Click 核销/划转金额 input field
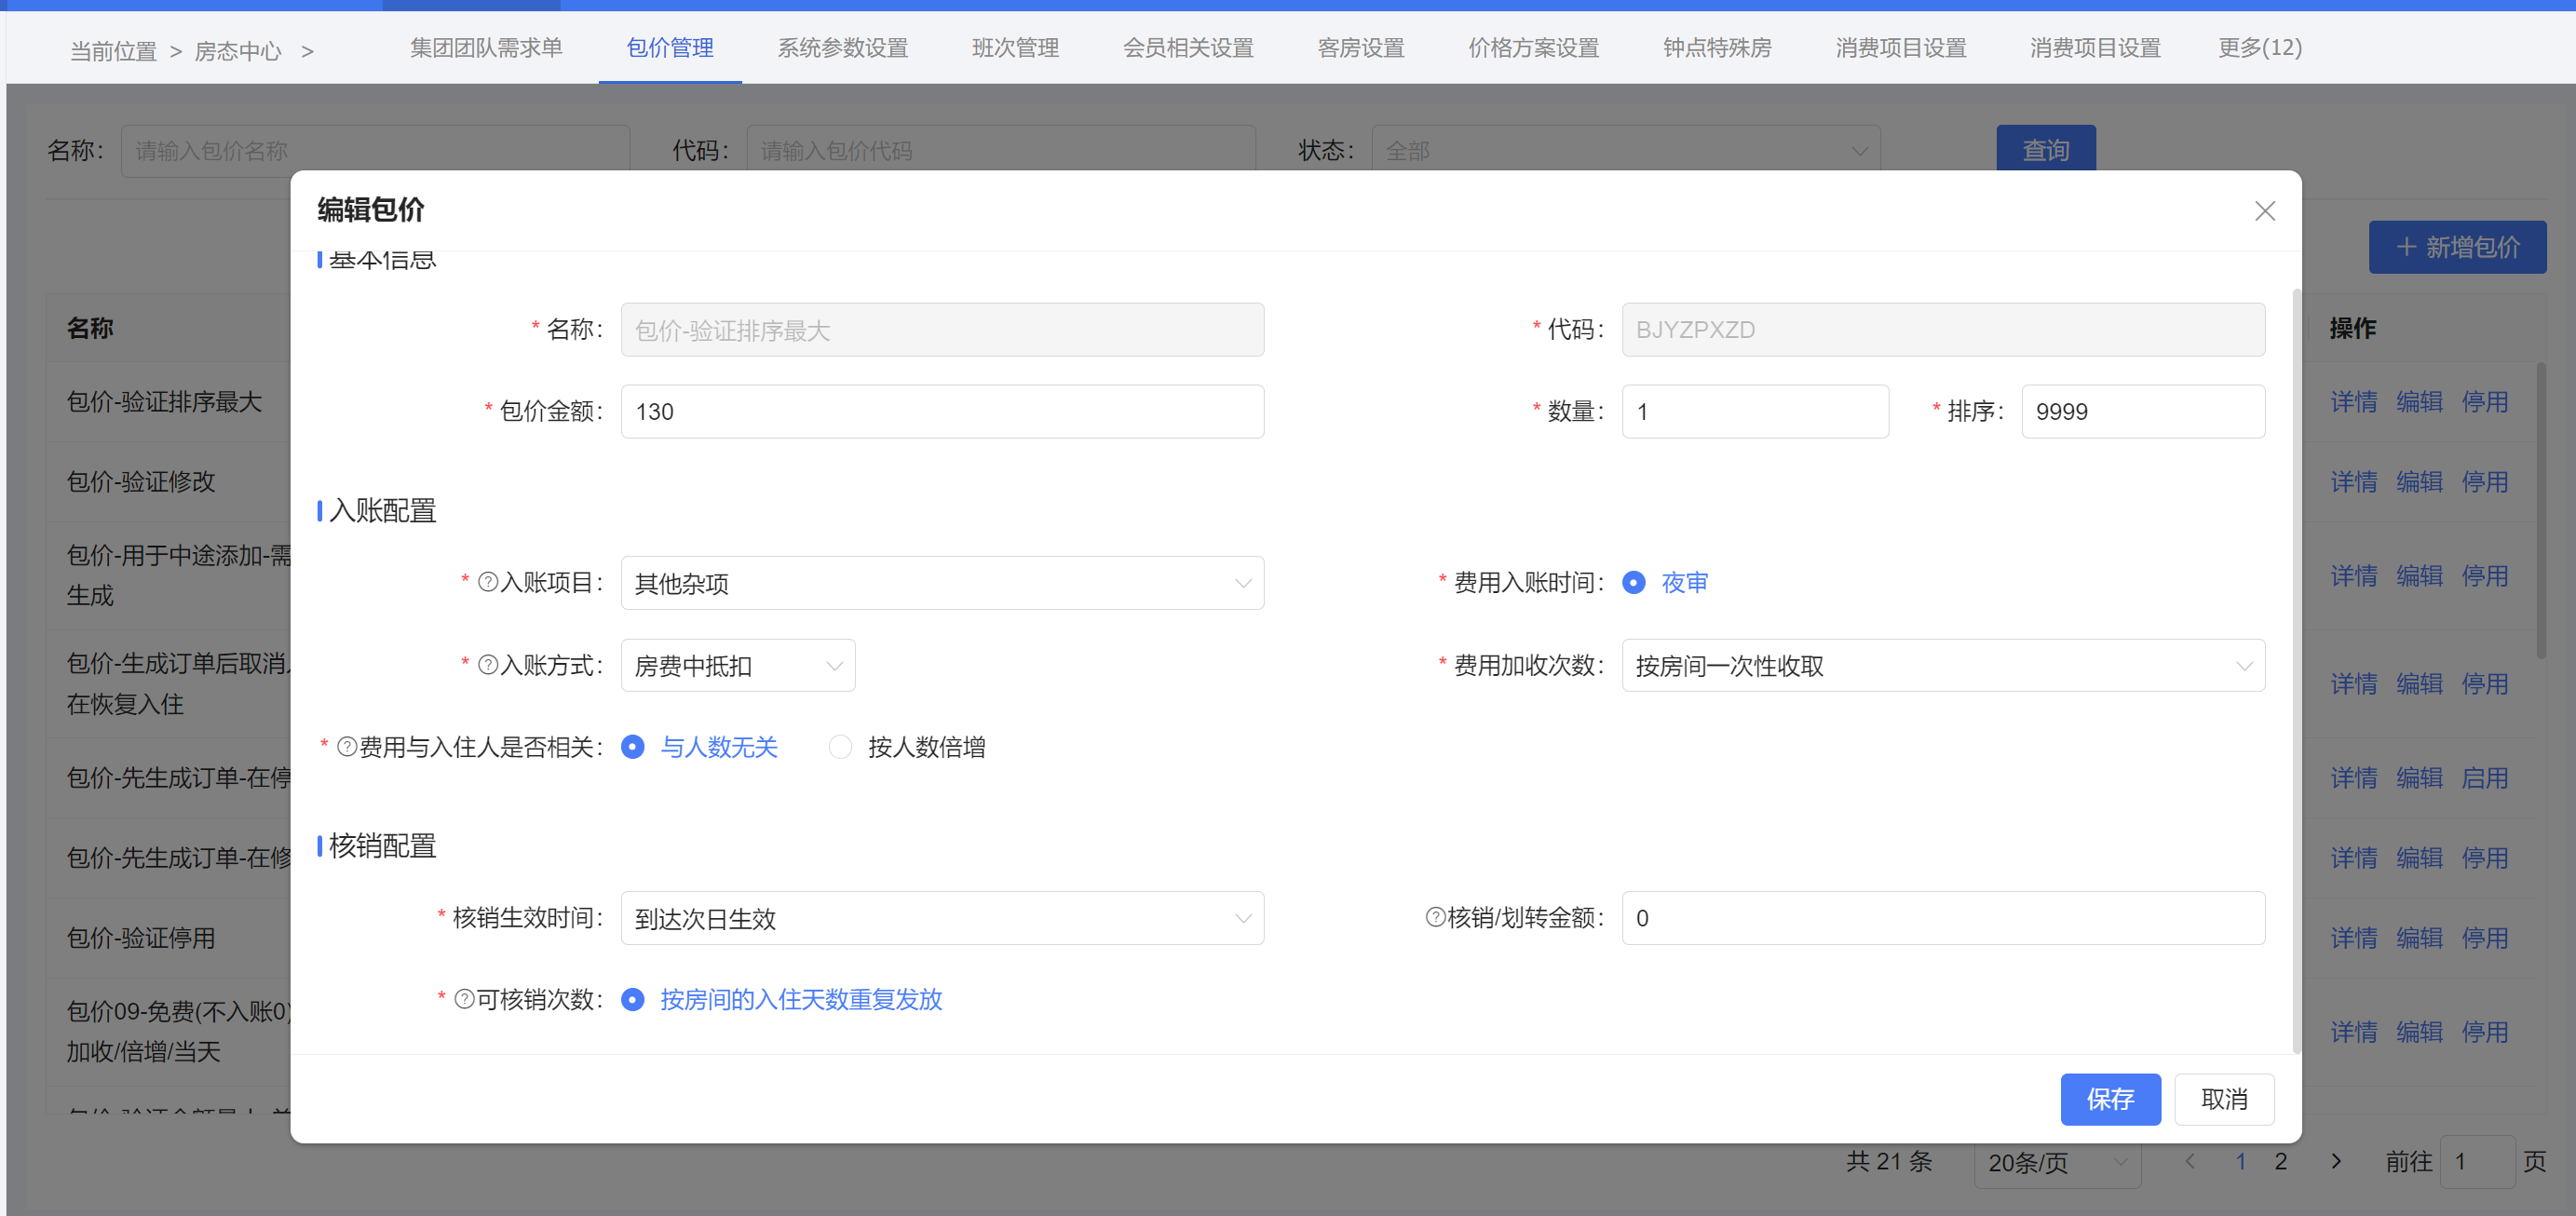 point(1943,918)
